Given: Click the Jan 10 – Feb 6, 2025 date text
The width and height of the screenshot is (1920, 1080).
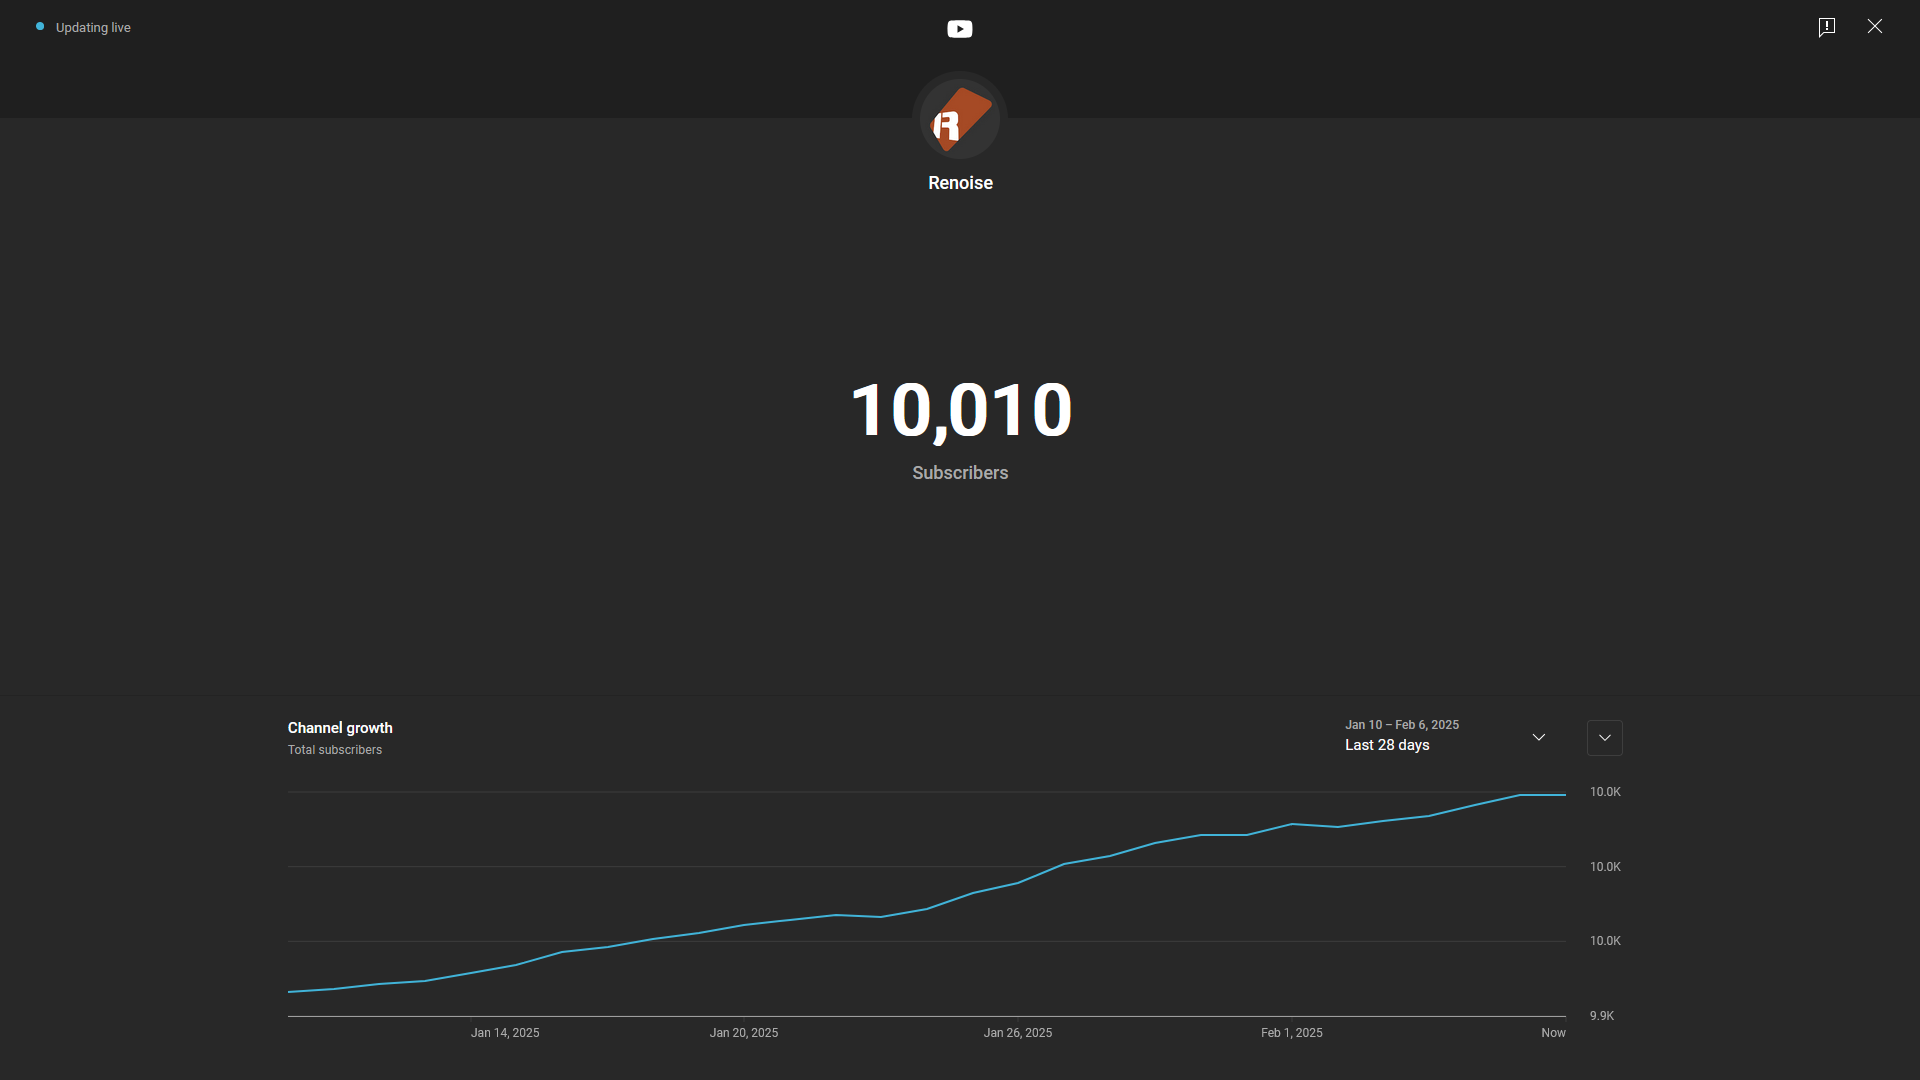Looking at the screenshot, I should click(x=1402, y=725).
